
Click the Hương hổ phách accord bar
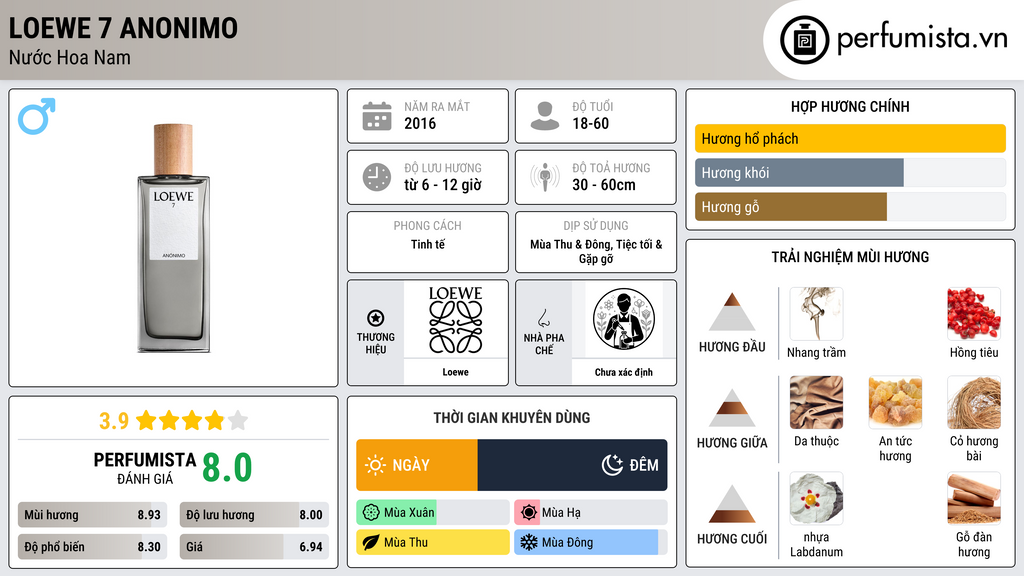coord(850,138)
